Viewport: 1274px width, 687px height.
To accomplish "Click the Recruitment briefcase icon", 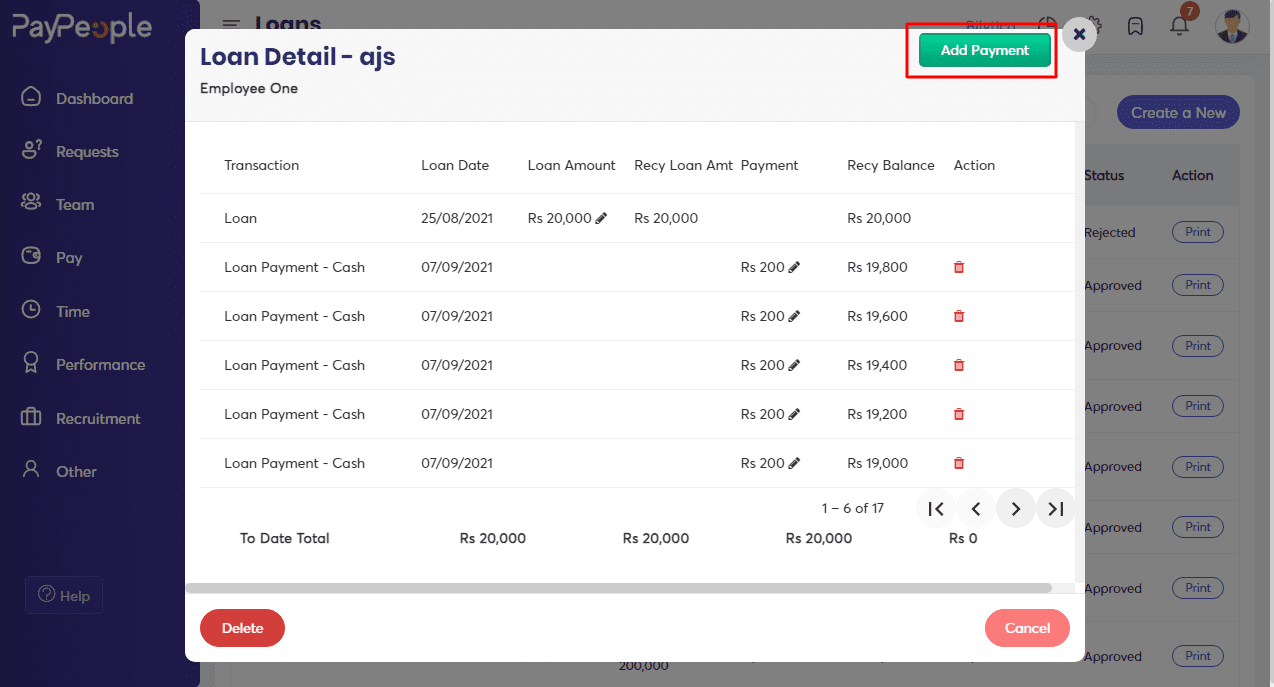I will [31, 417].
